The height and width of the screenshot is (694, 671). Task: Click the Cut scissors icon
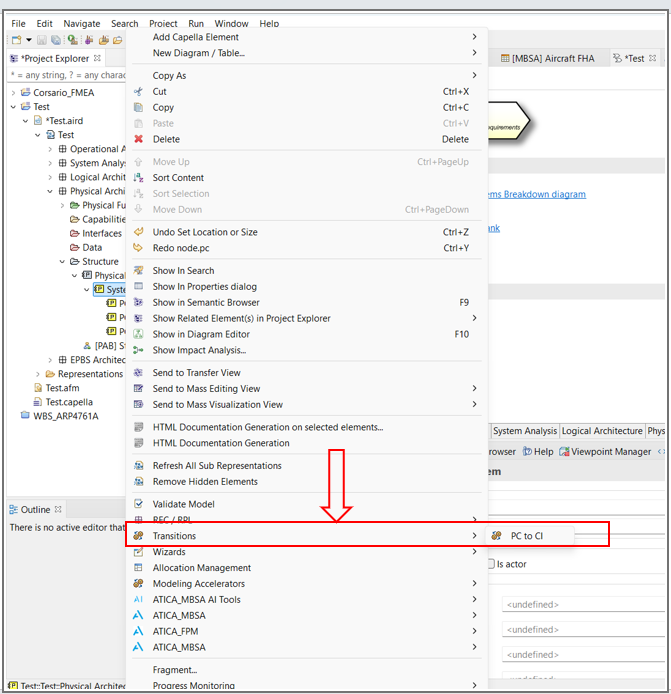[x=139, y=92]
